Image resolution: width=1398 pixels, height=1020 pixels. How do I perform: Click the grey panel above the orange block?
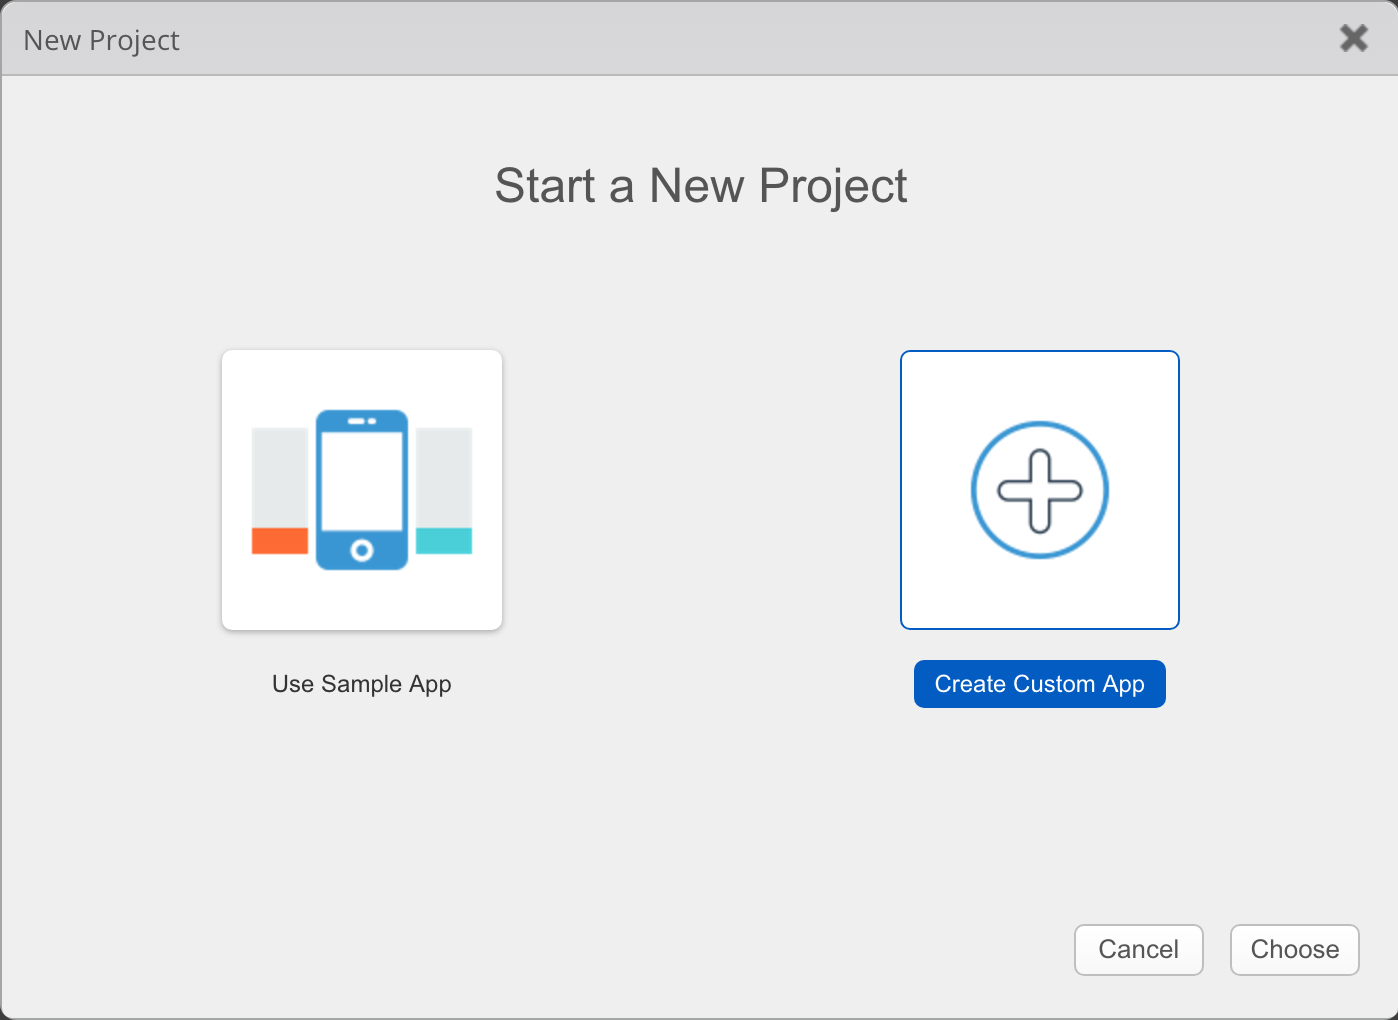[280, 477]
